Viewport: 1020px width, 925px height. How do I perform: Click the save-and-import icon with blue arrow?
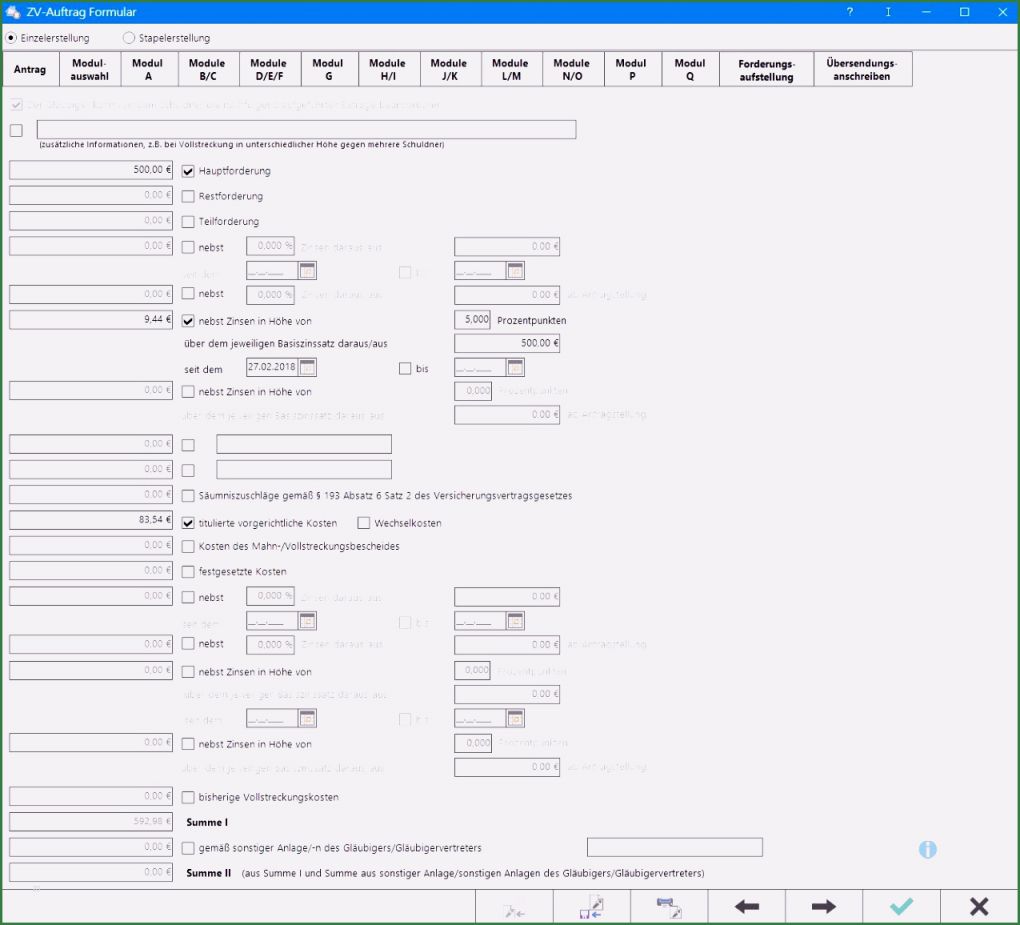point(591,906)
